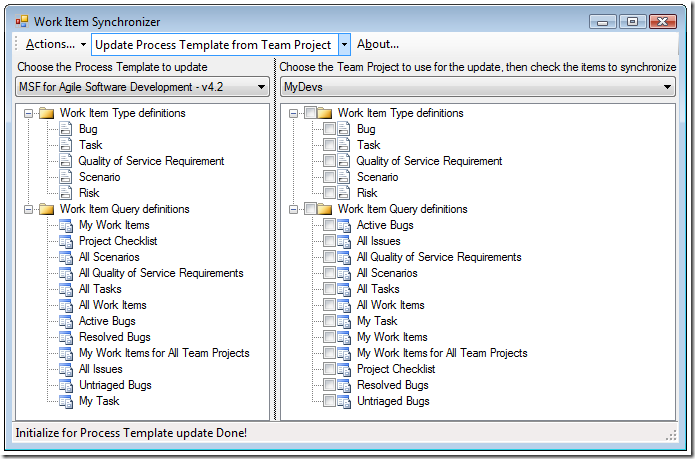Minimize the Work Item Synchronizer window
The width and height of the screenshot is (695, 459).
(603, 22)
